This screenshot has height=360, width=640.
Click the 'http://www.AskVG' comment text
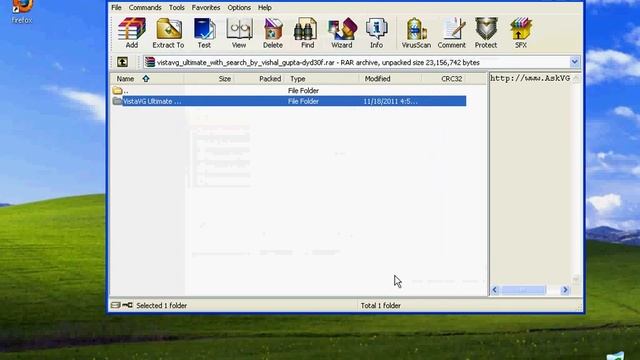point(530,78)
